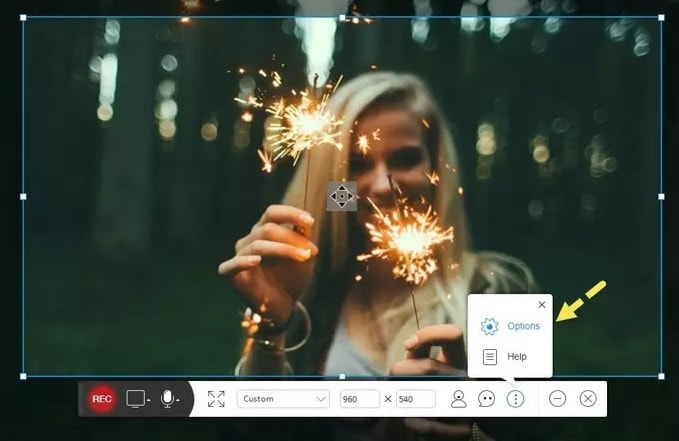
Task: Minimize the recorder toolbar
Action: (557, 399)
